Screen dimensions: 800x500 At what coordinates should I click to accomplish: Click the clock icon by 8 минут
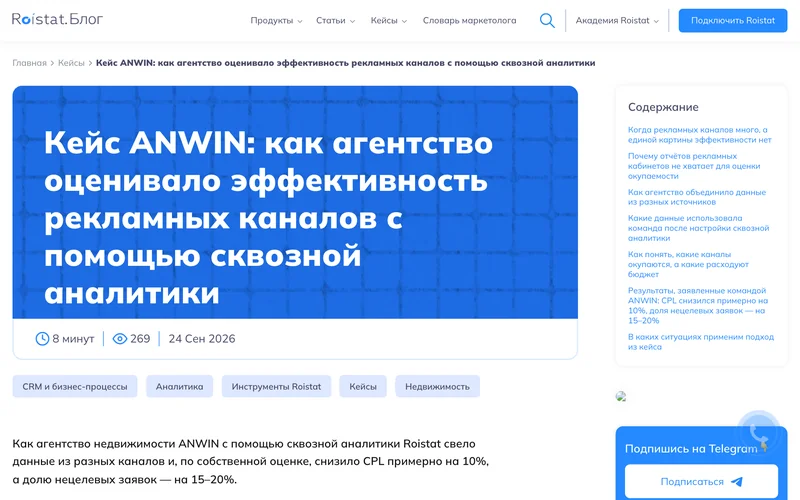[42, 339]
